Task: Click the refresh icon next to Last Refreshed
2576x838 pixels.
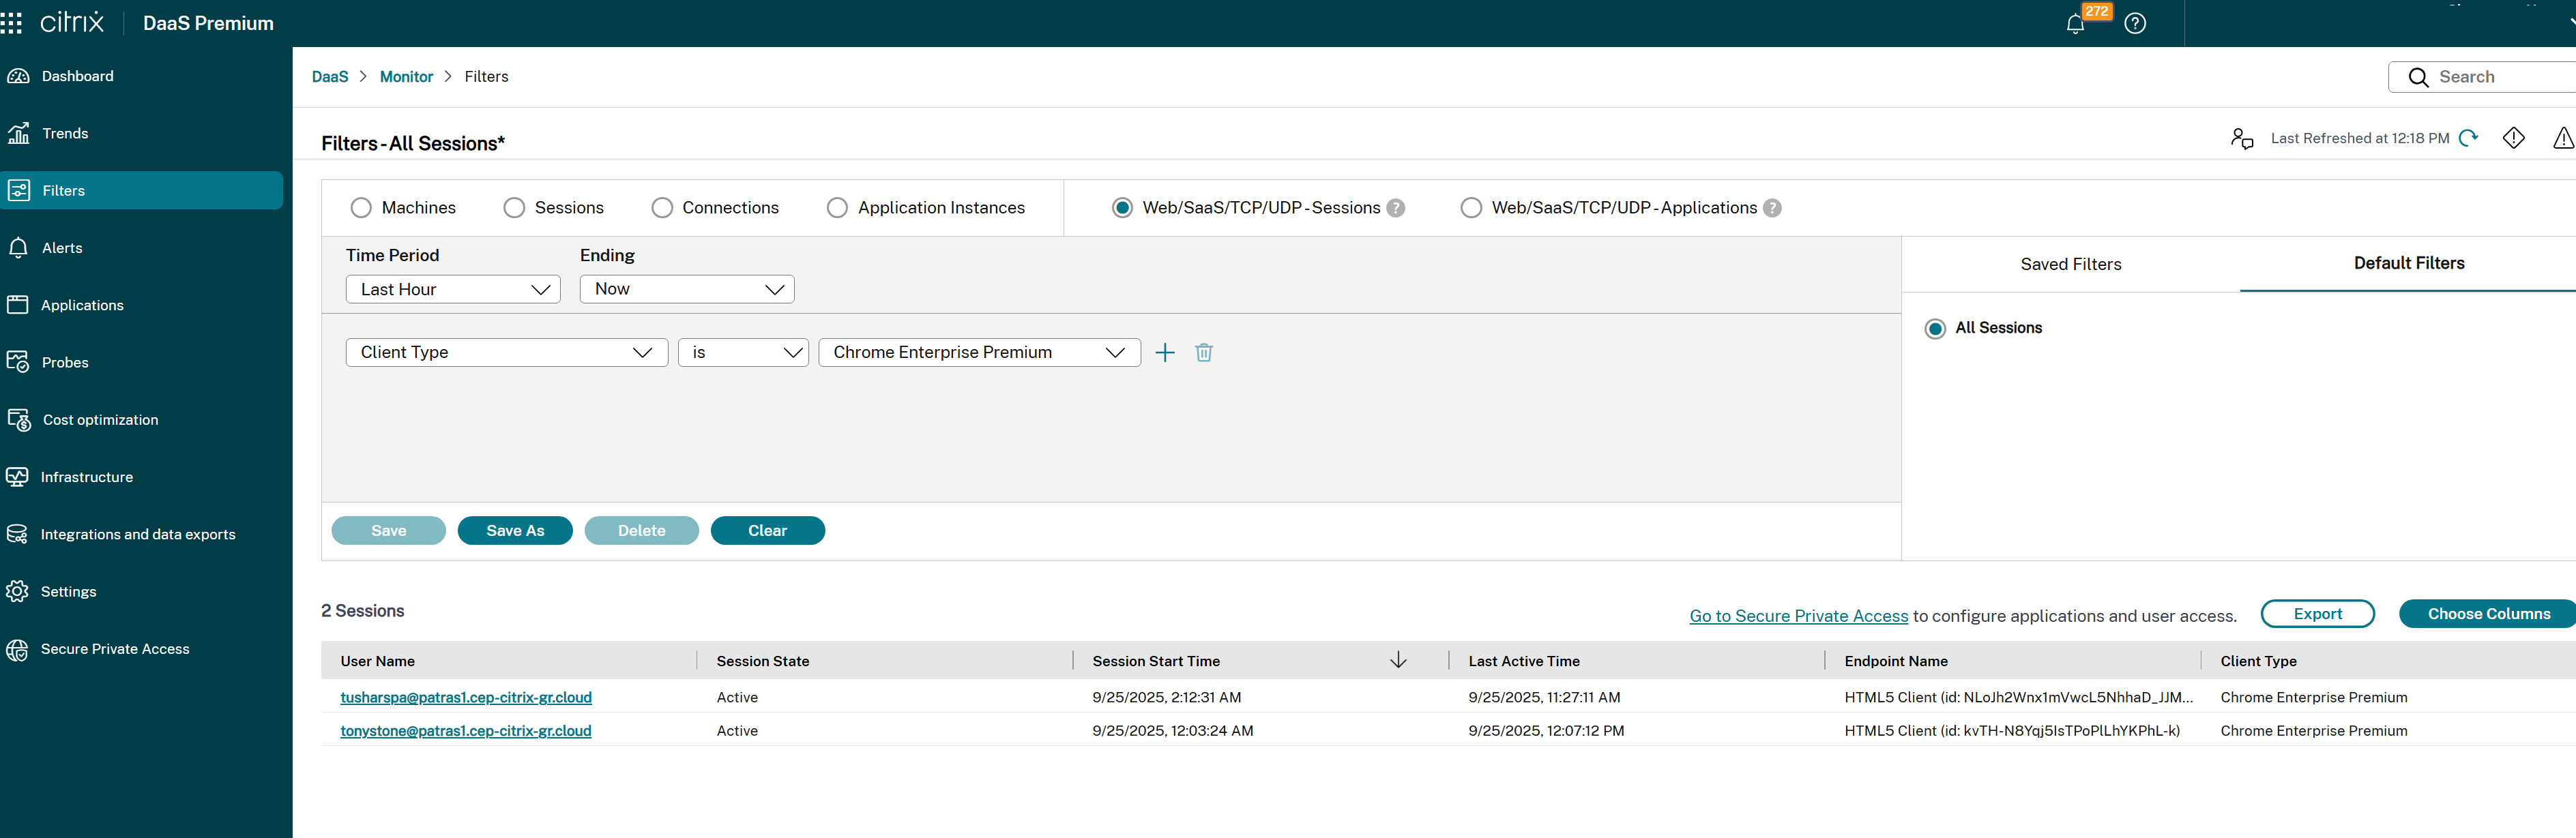Action: 2468,138
